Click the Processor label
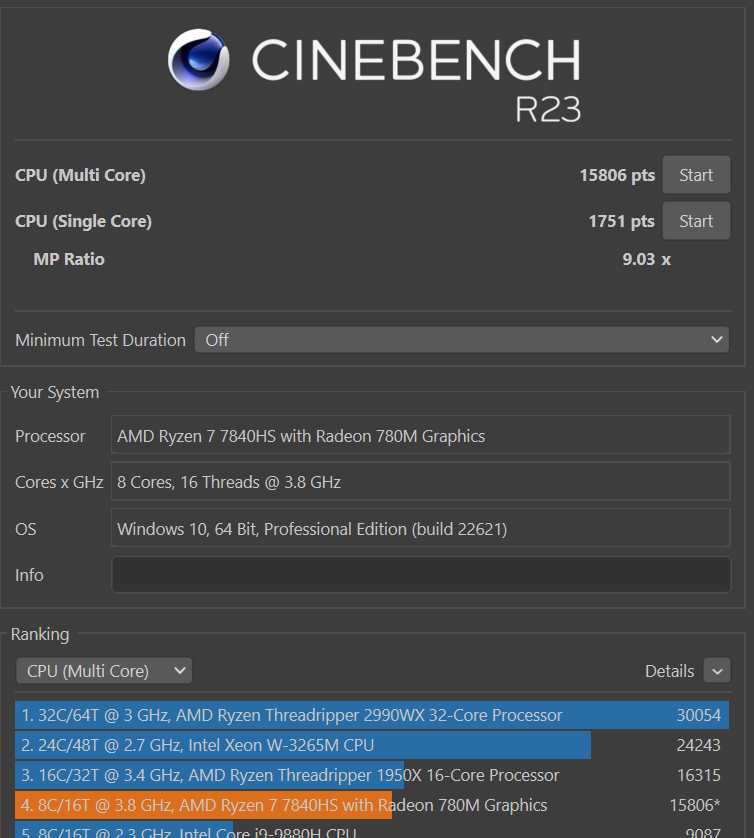754x838 pixels. click(50, 436)
